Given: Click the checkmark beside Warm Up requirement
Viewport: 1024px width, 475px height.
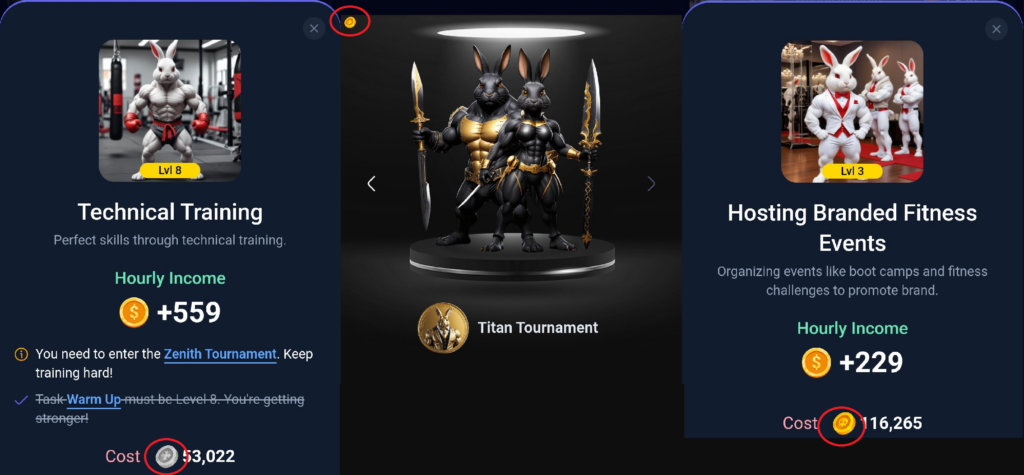Looking at the screenshot, I should pyautogui.click(x=21, y=399).
